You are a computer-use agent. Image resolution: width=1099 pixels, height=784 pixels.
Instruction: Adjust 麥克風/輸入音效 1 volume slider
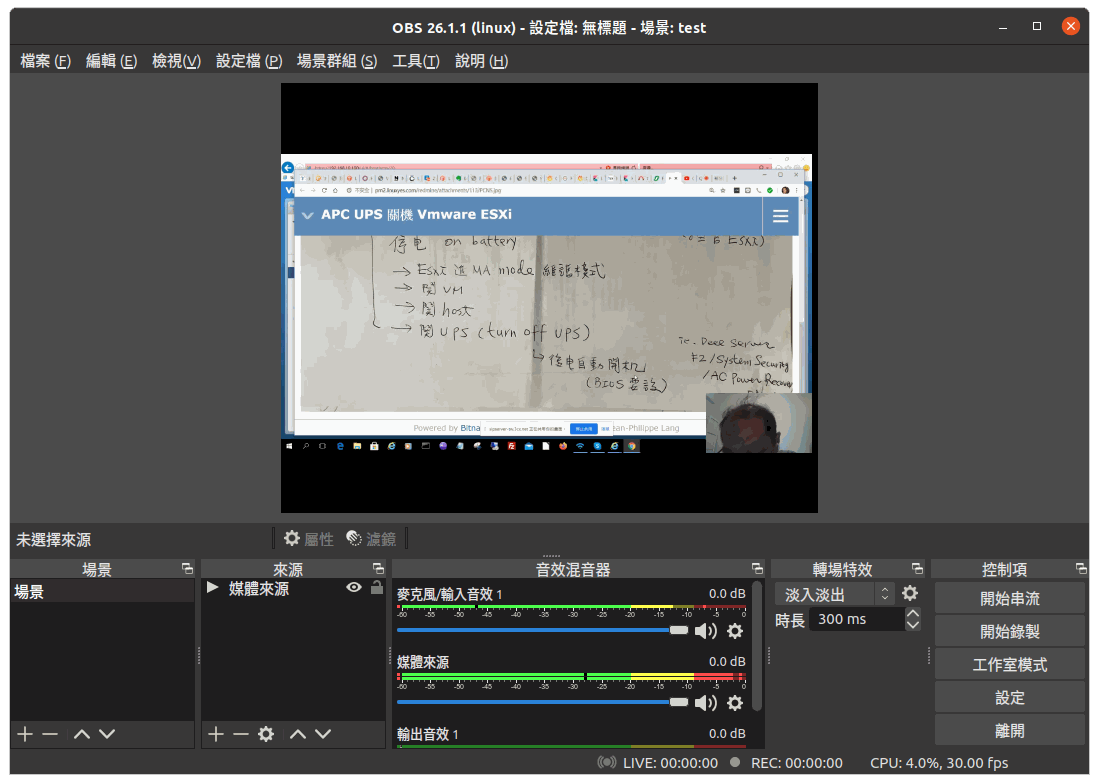543,631
